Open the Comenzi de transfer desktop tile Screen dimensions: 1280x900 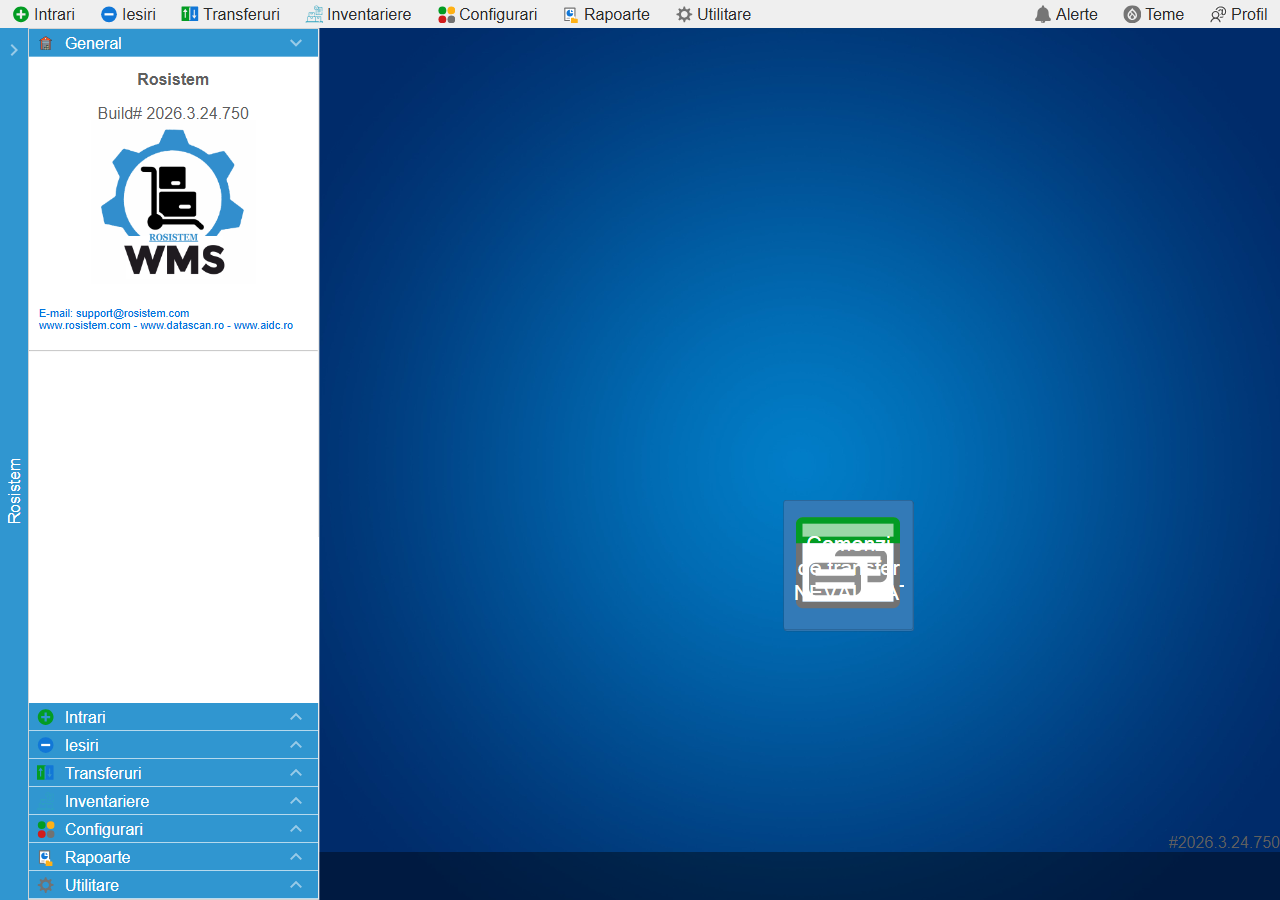tap(848, 565)
